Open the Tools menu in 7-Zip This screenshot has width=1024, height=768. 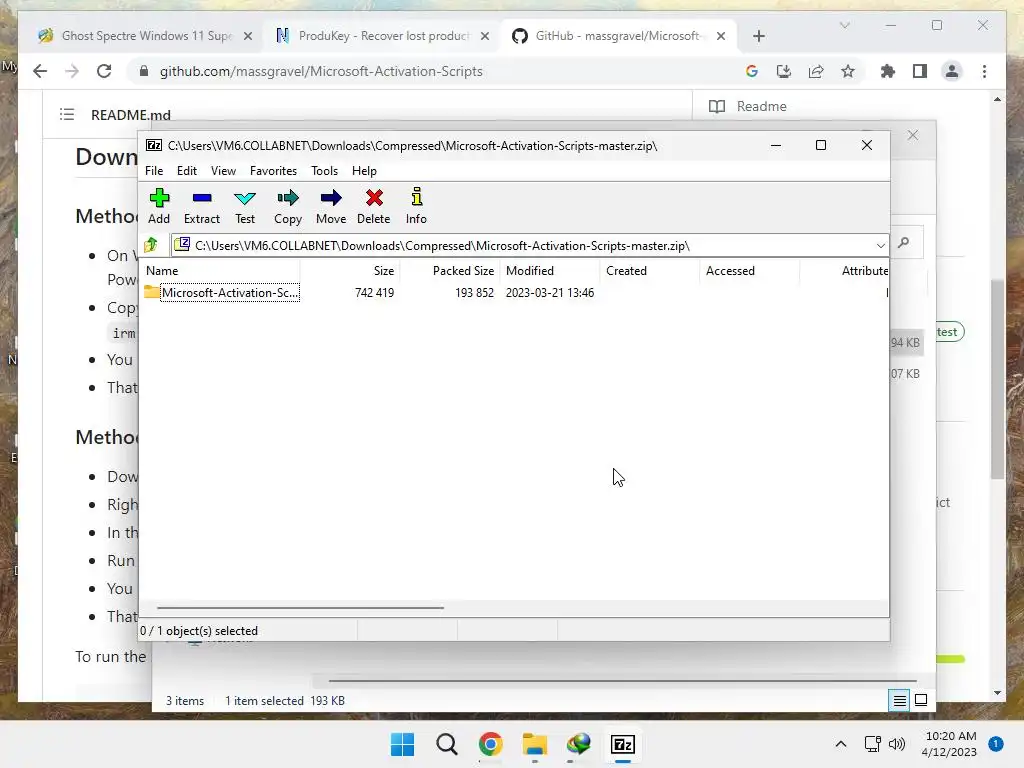(325, 170)
